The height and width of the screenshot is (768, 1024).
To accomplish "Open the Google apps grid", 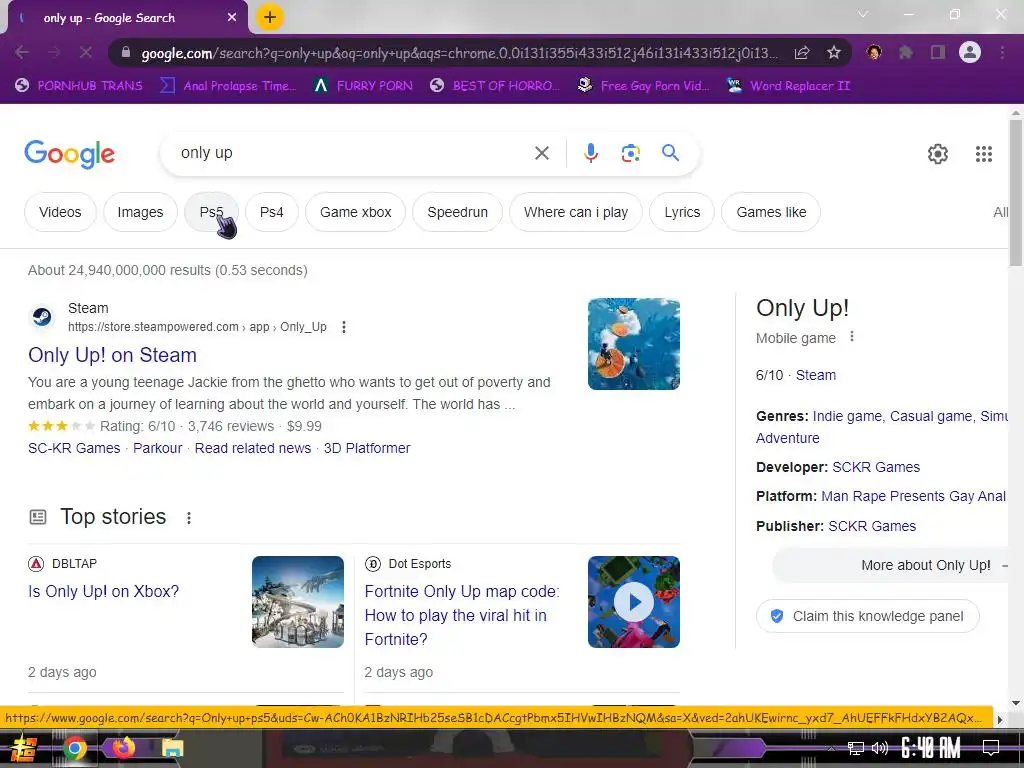I will click(984, 153).
